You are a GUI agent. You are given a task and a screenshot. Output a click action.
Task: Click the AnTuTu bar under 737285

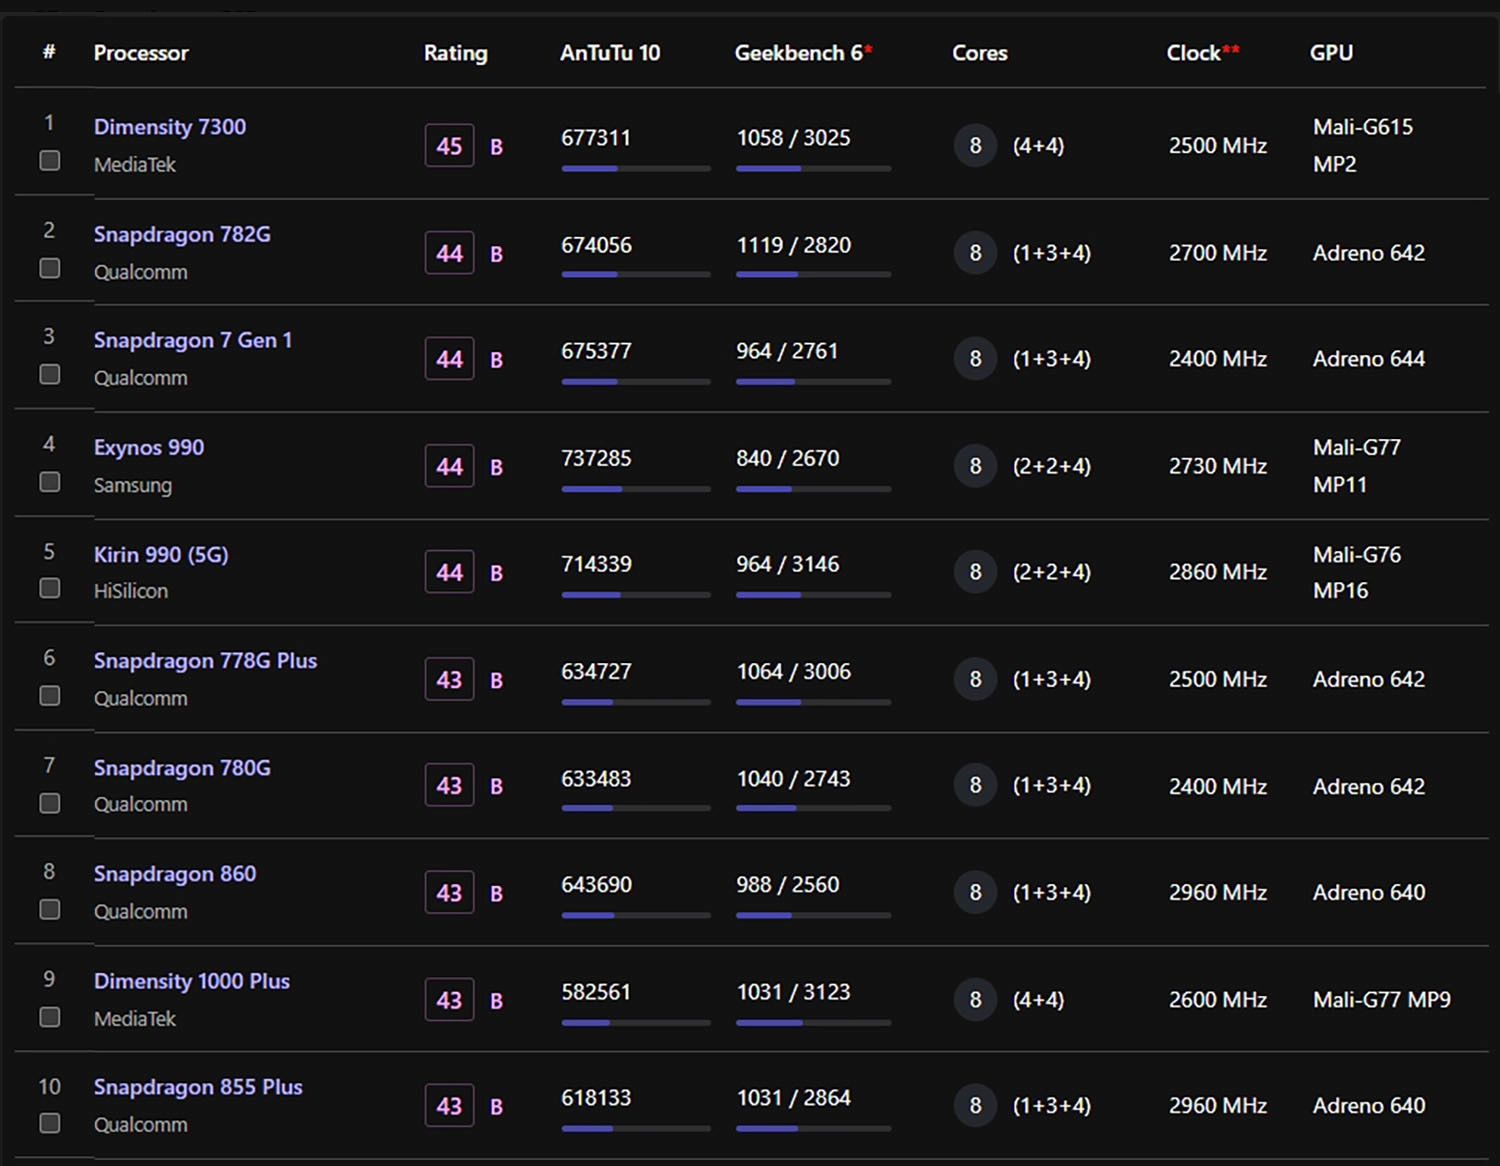click(x=636, y=489)
